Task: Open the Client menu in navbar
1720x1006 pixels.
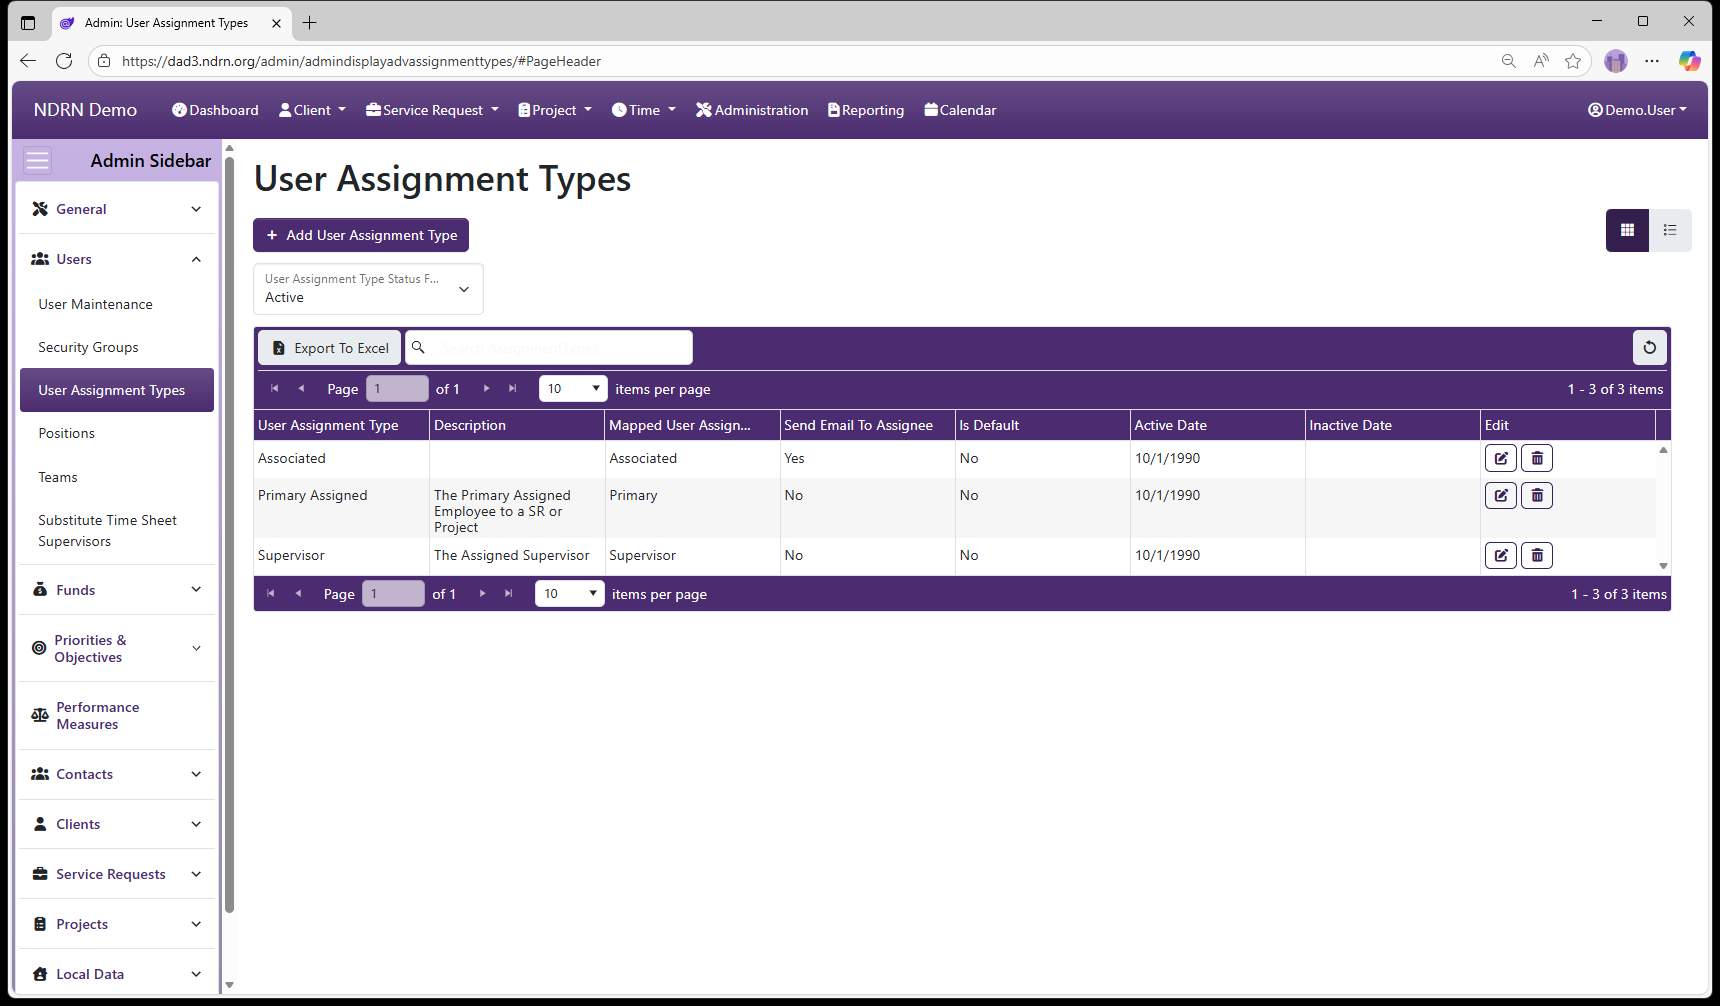Action: (x=312, y=110)
